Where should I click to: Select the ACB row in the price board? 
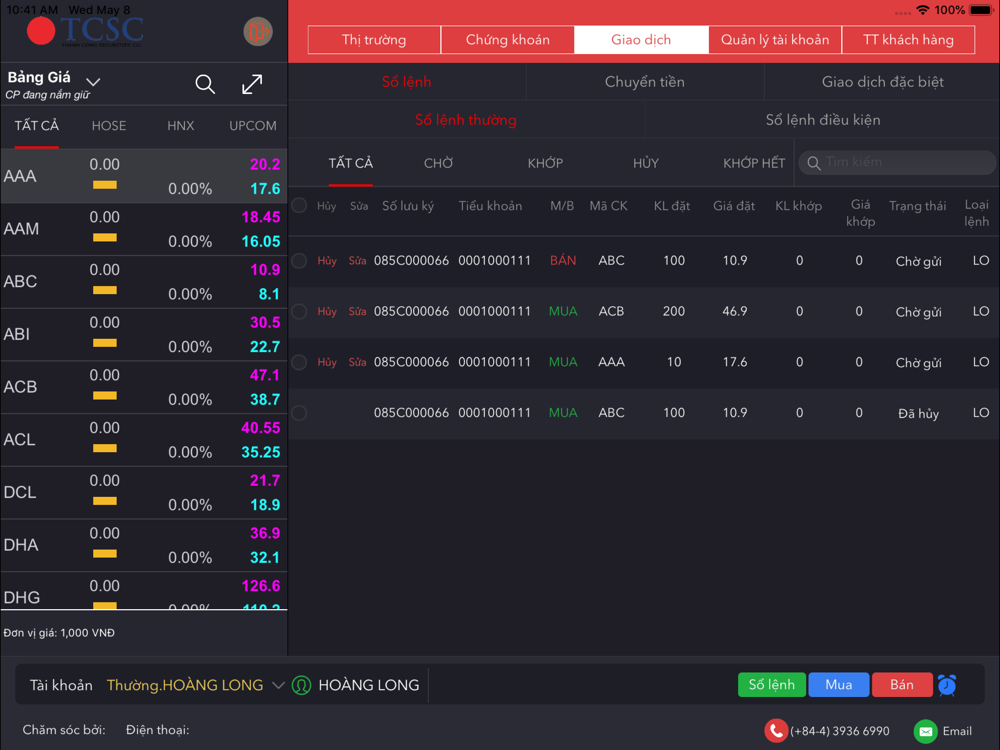[x=143, y=387]
